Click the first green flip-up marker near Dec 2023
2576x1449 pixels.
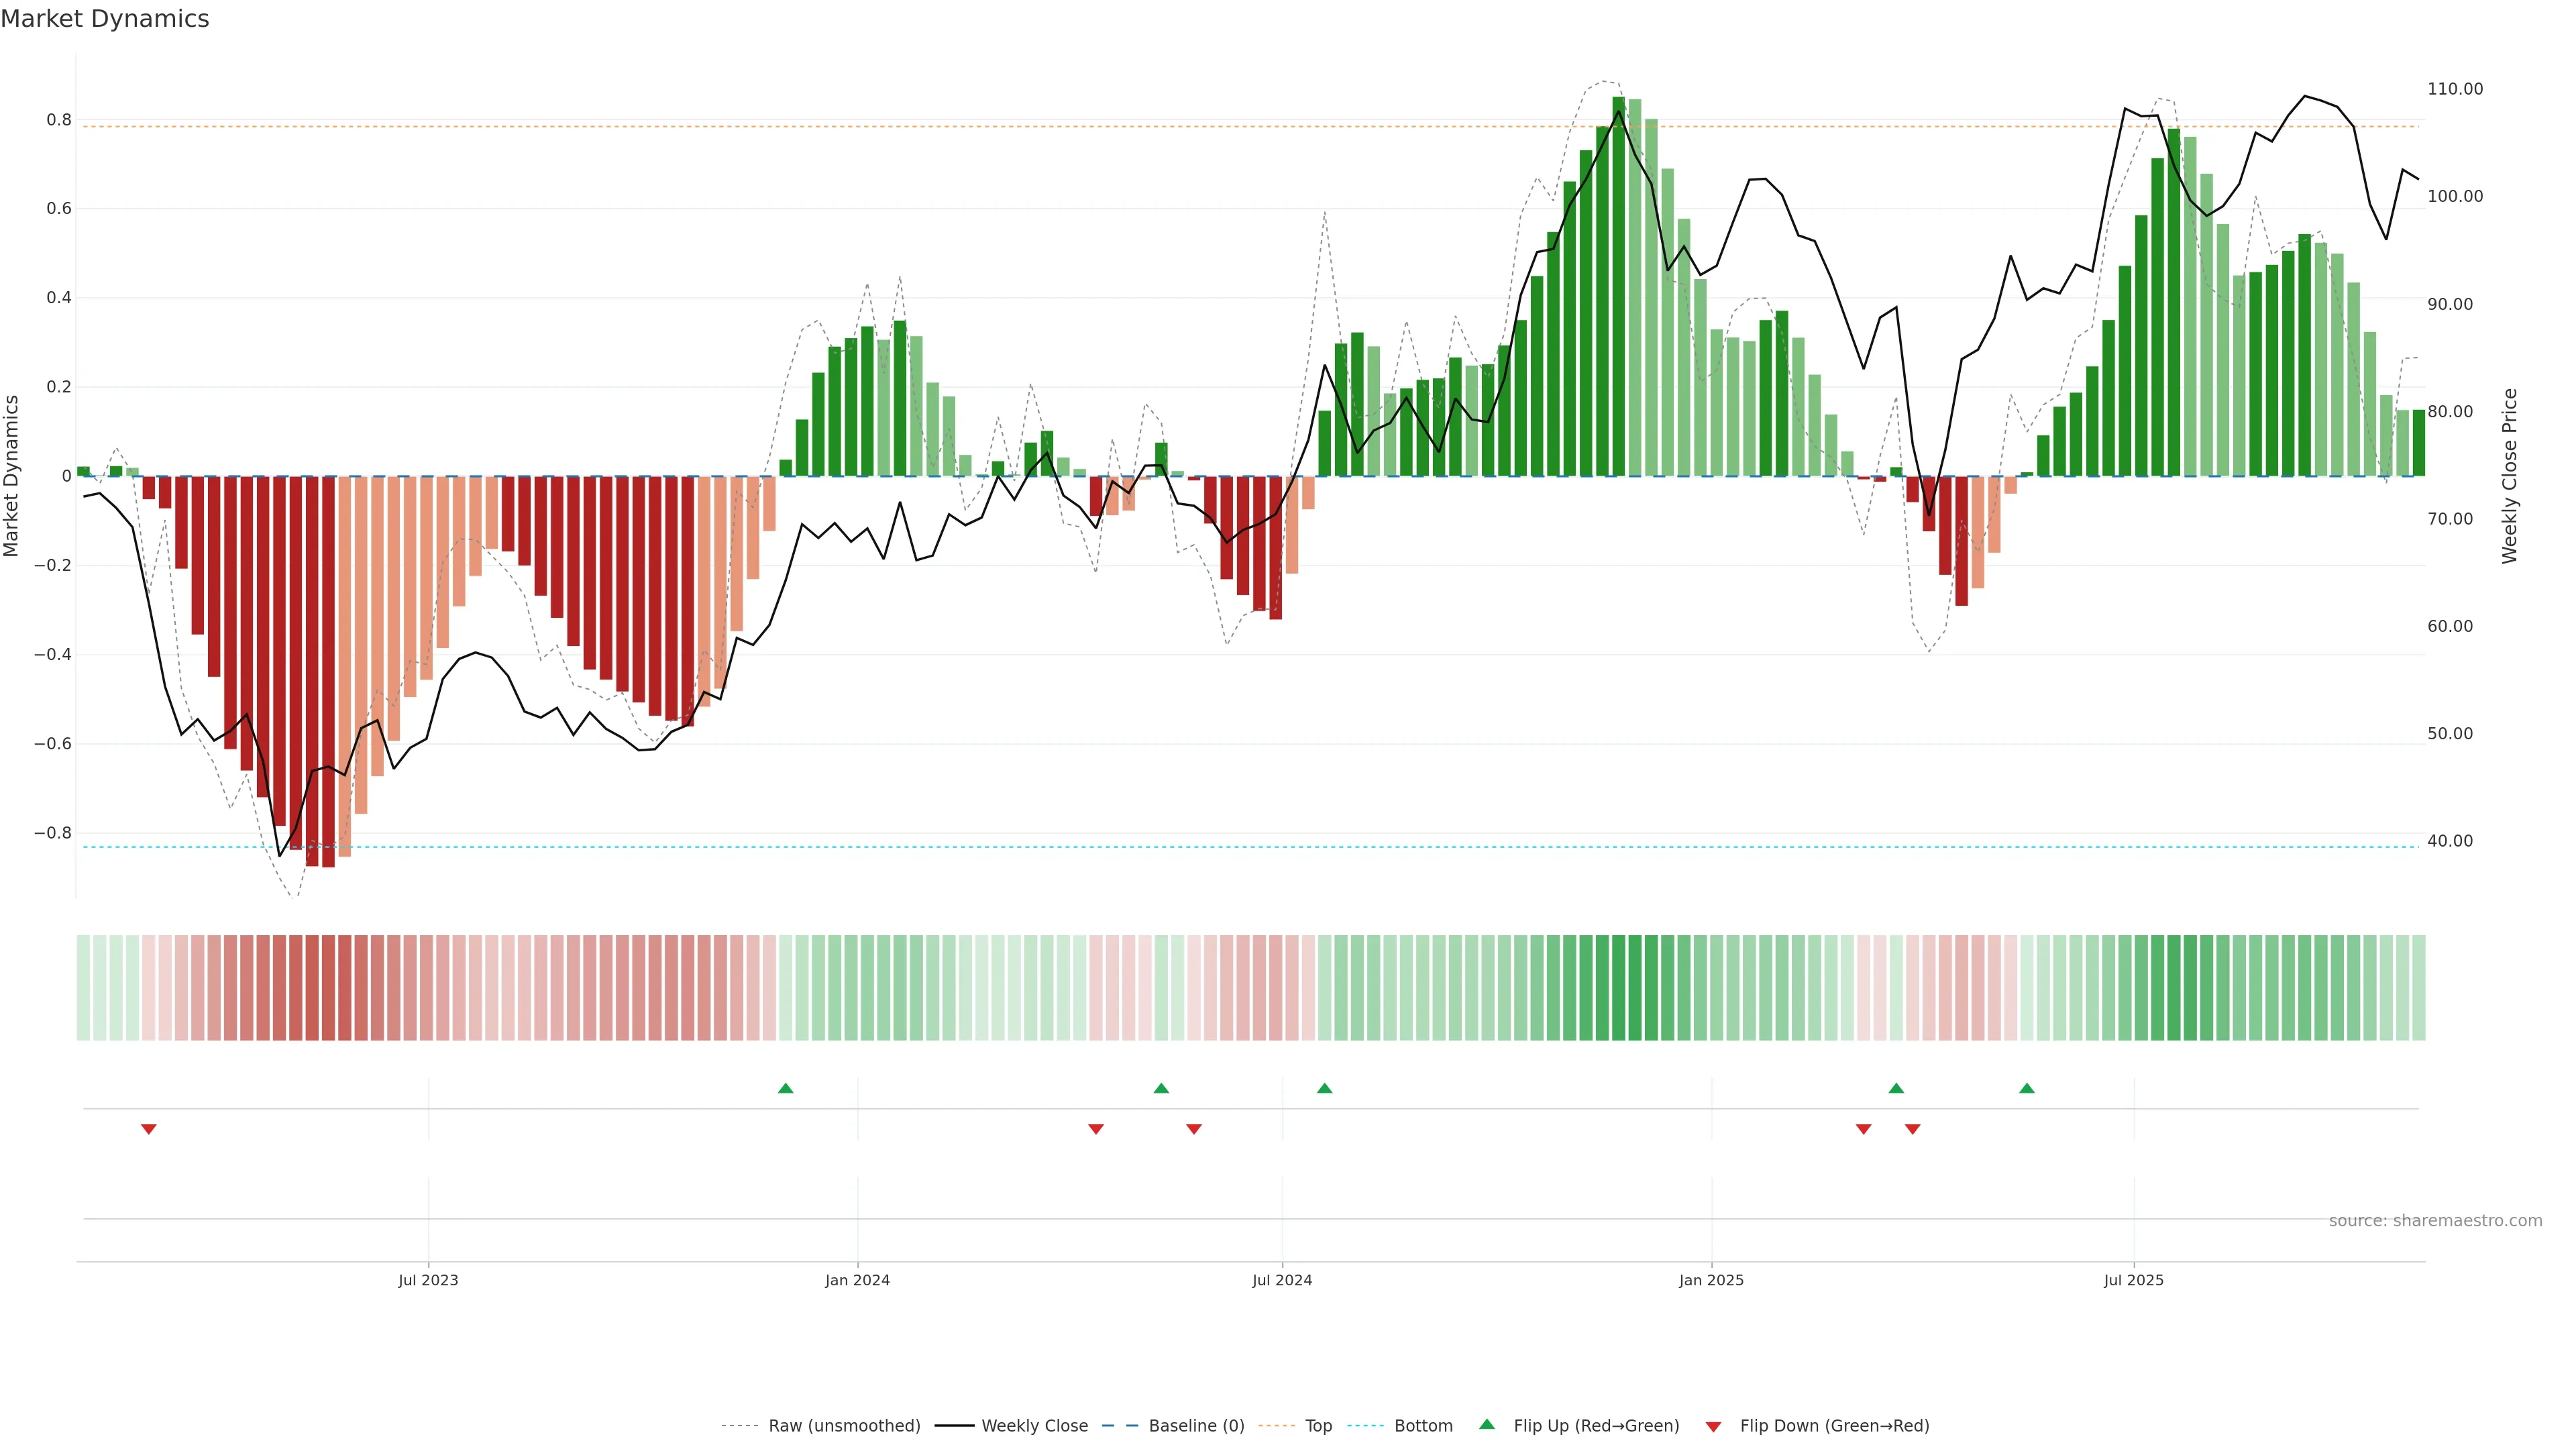(785, 1088)
